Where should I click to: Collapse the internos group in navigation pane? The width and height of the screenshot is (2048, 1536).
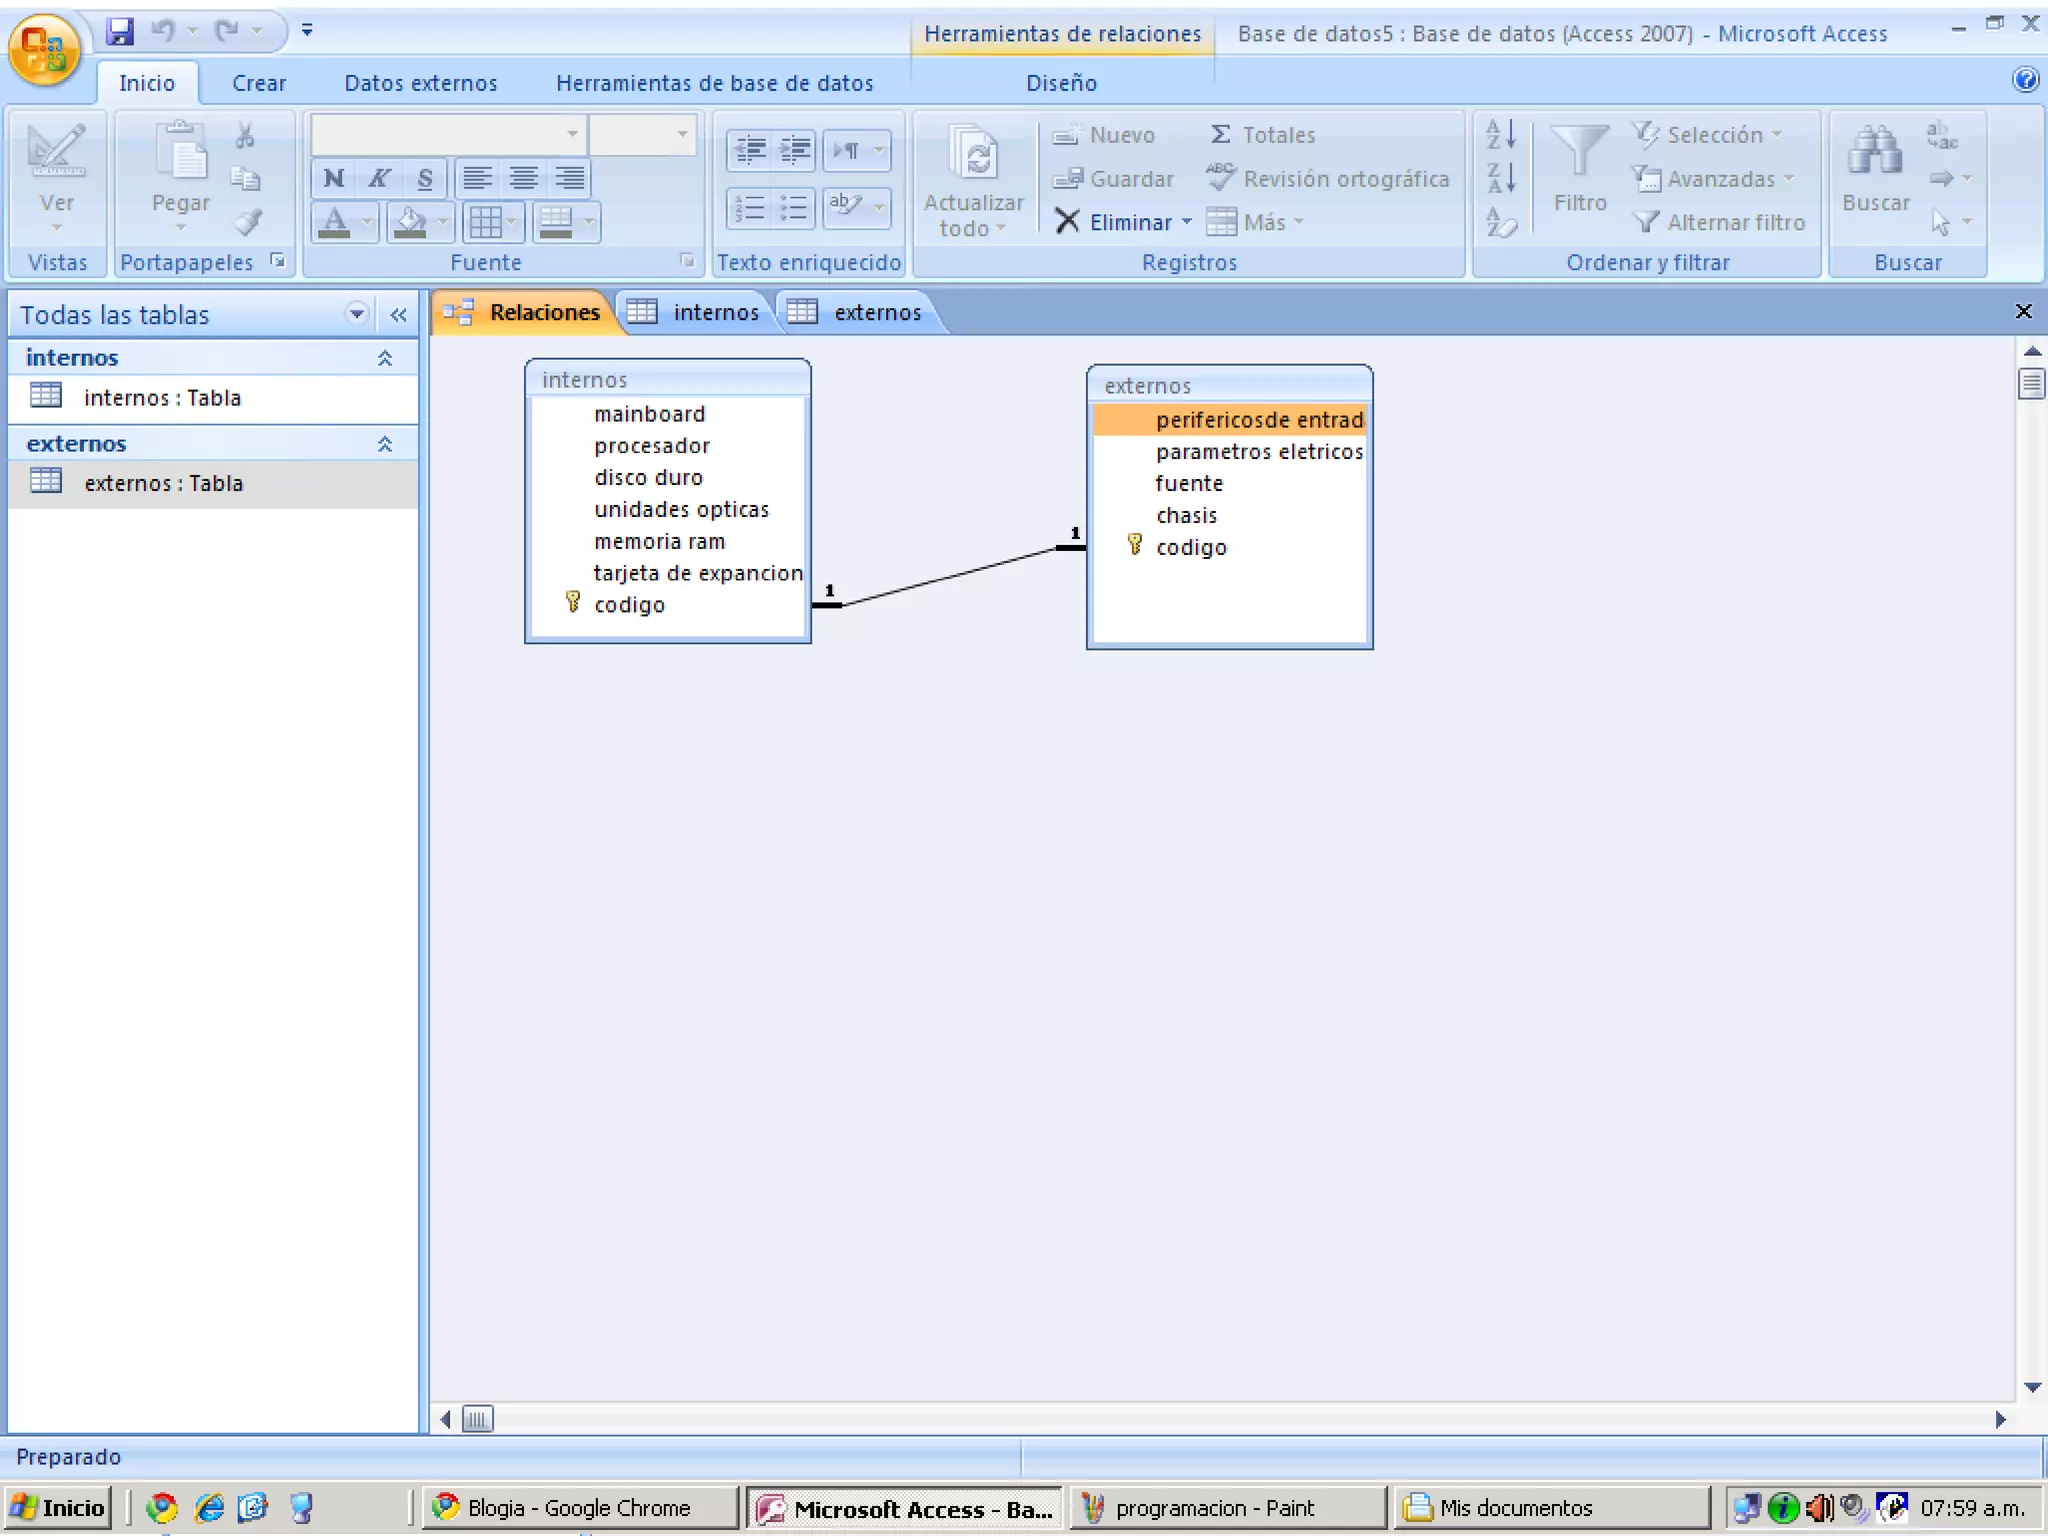coord(385,358)
